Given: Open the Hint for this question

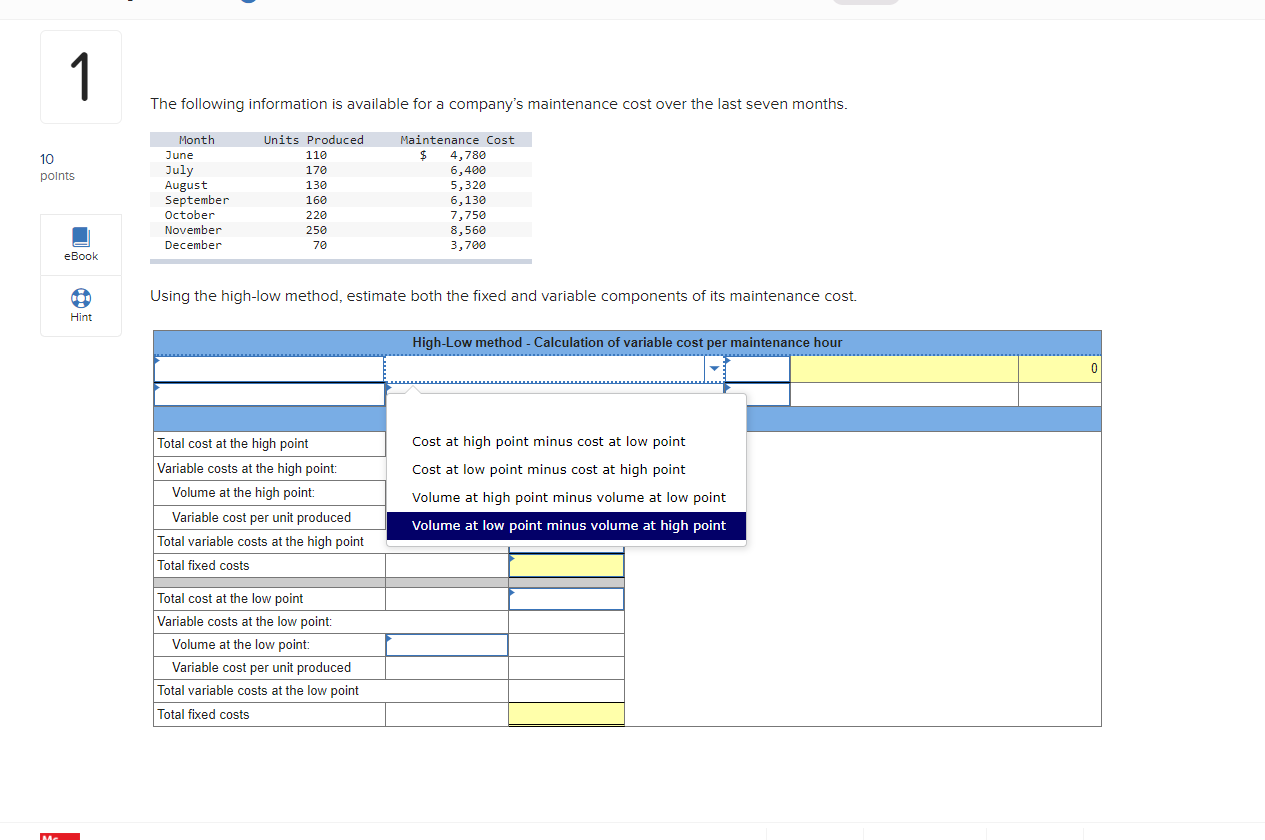Looking at the screenshot, I should pos(80,305).
